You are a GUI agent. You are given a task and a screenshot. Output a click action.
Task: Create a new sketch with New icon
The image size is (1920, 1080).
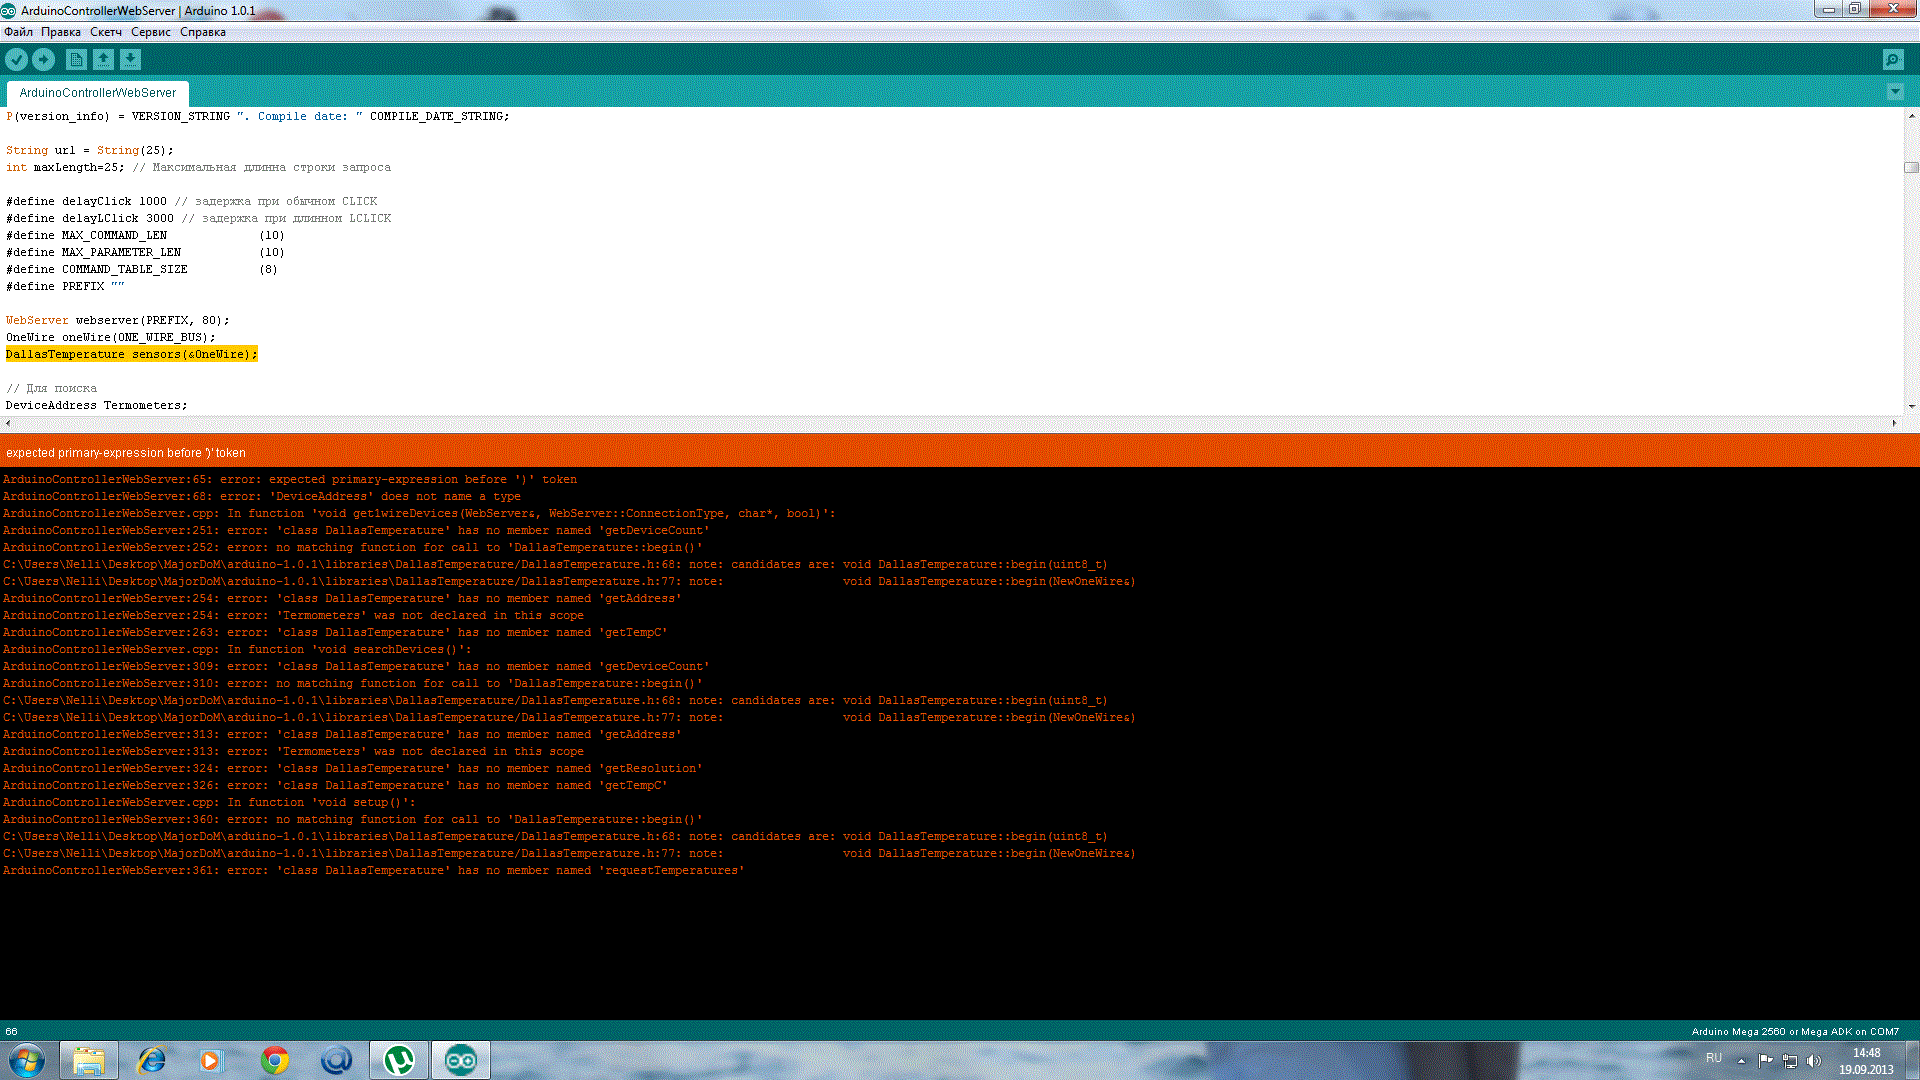tap(76, 60)
